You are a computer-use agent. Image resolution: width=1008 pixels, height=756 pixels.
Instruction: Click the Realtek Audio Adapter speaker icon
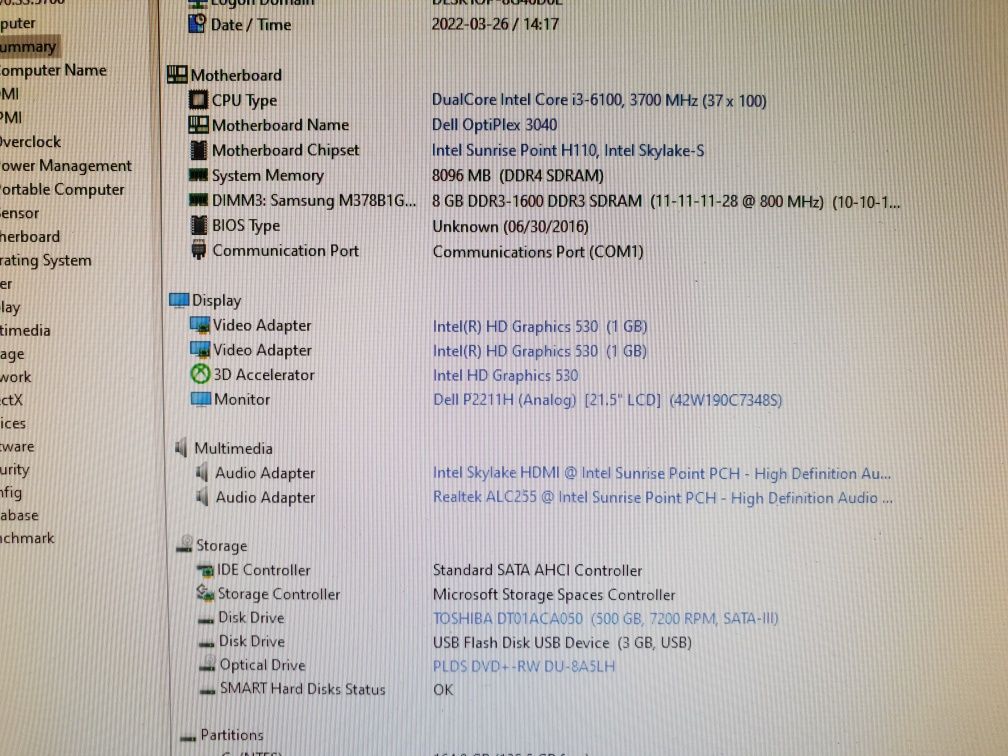pos(202,497)
